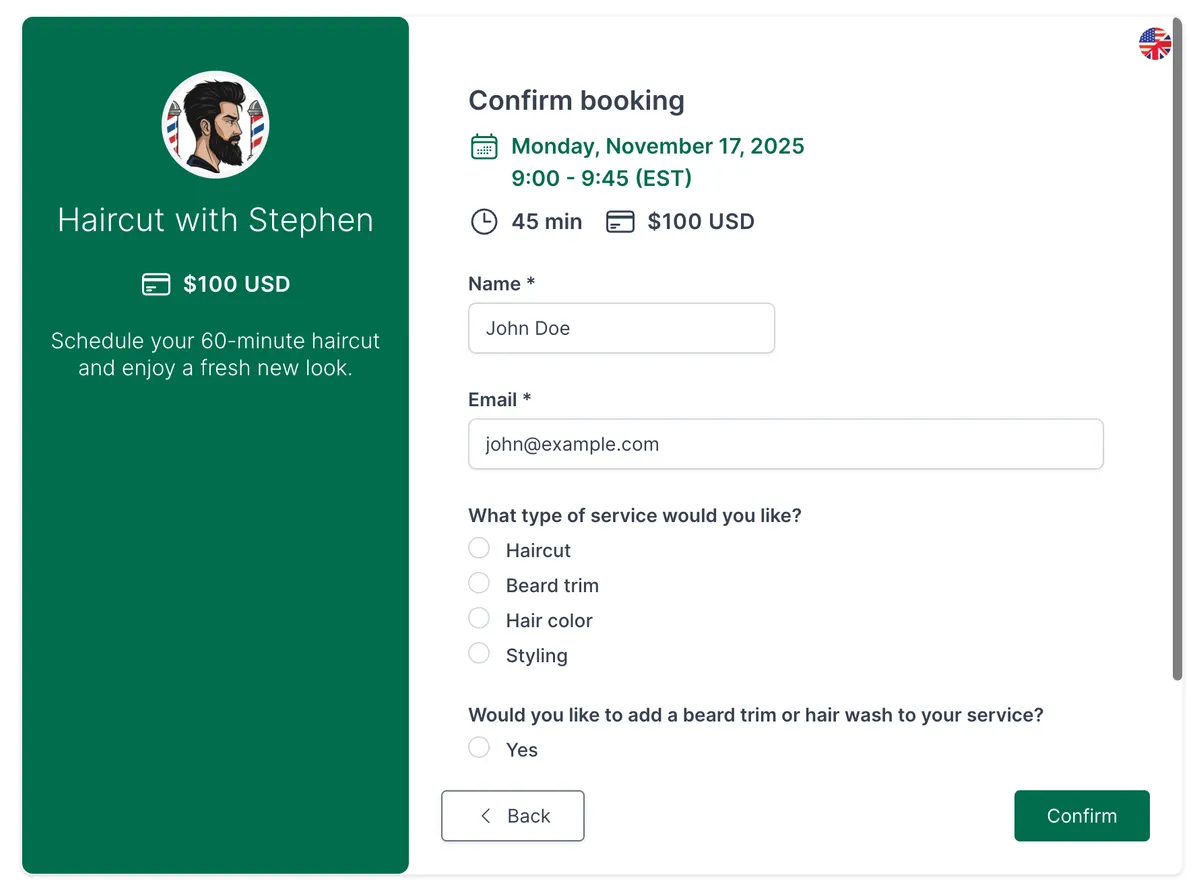Choose Yes to add a beard trim
This screenshot has width=1200, height=896.
coord(478,747)
